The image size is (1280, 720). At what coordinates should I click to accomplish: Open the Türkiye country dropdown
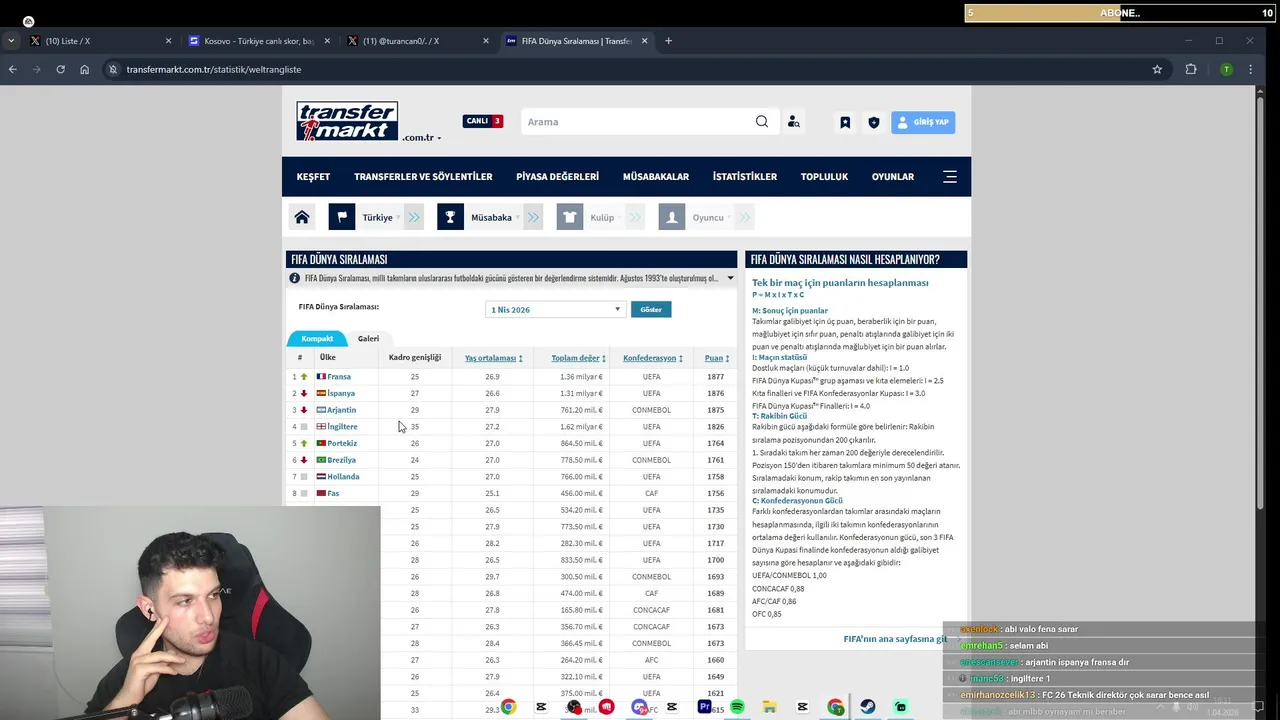click(380, 217)
